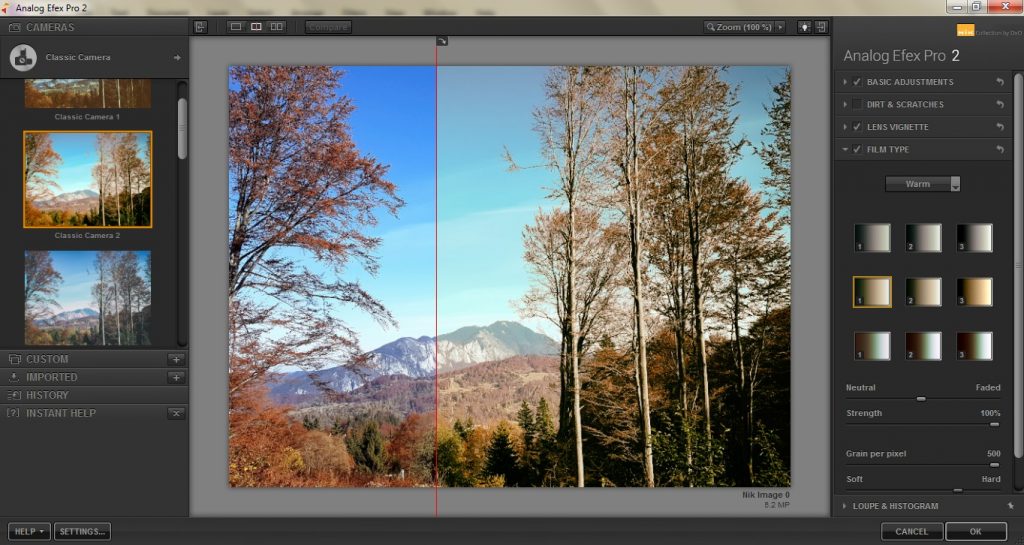1024x545 pixels.
Task: Pin the LOUPE & HISTOGRAM panel
Action: (1011, 506)
